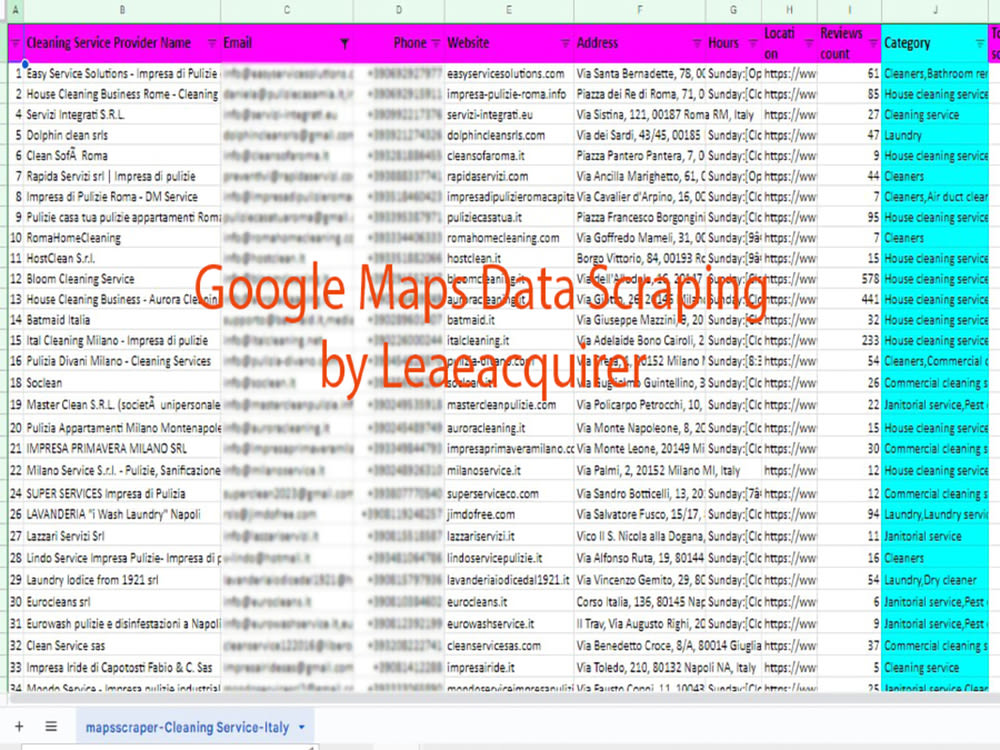Open filter for Category column
This screenshot has width=1000, height=750.
980,43
